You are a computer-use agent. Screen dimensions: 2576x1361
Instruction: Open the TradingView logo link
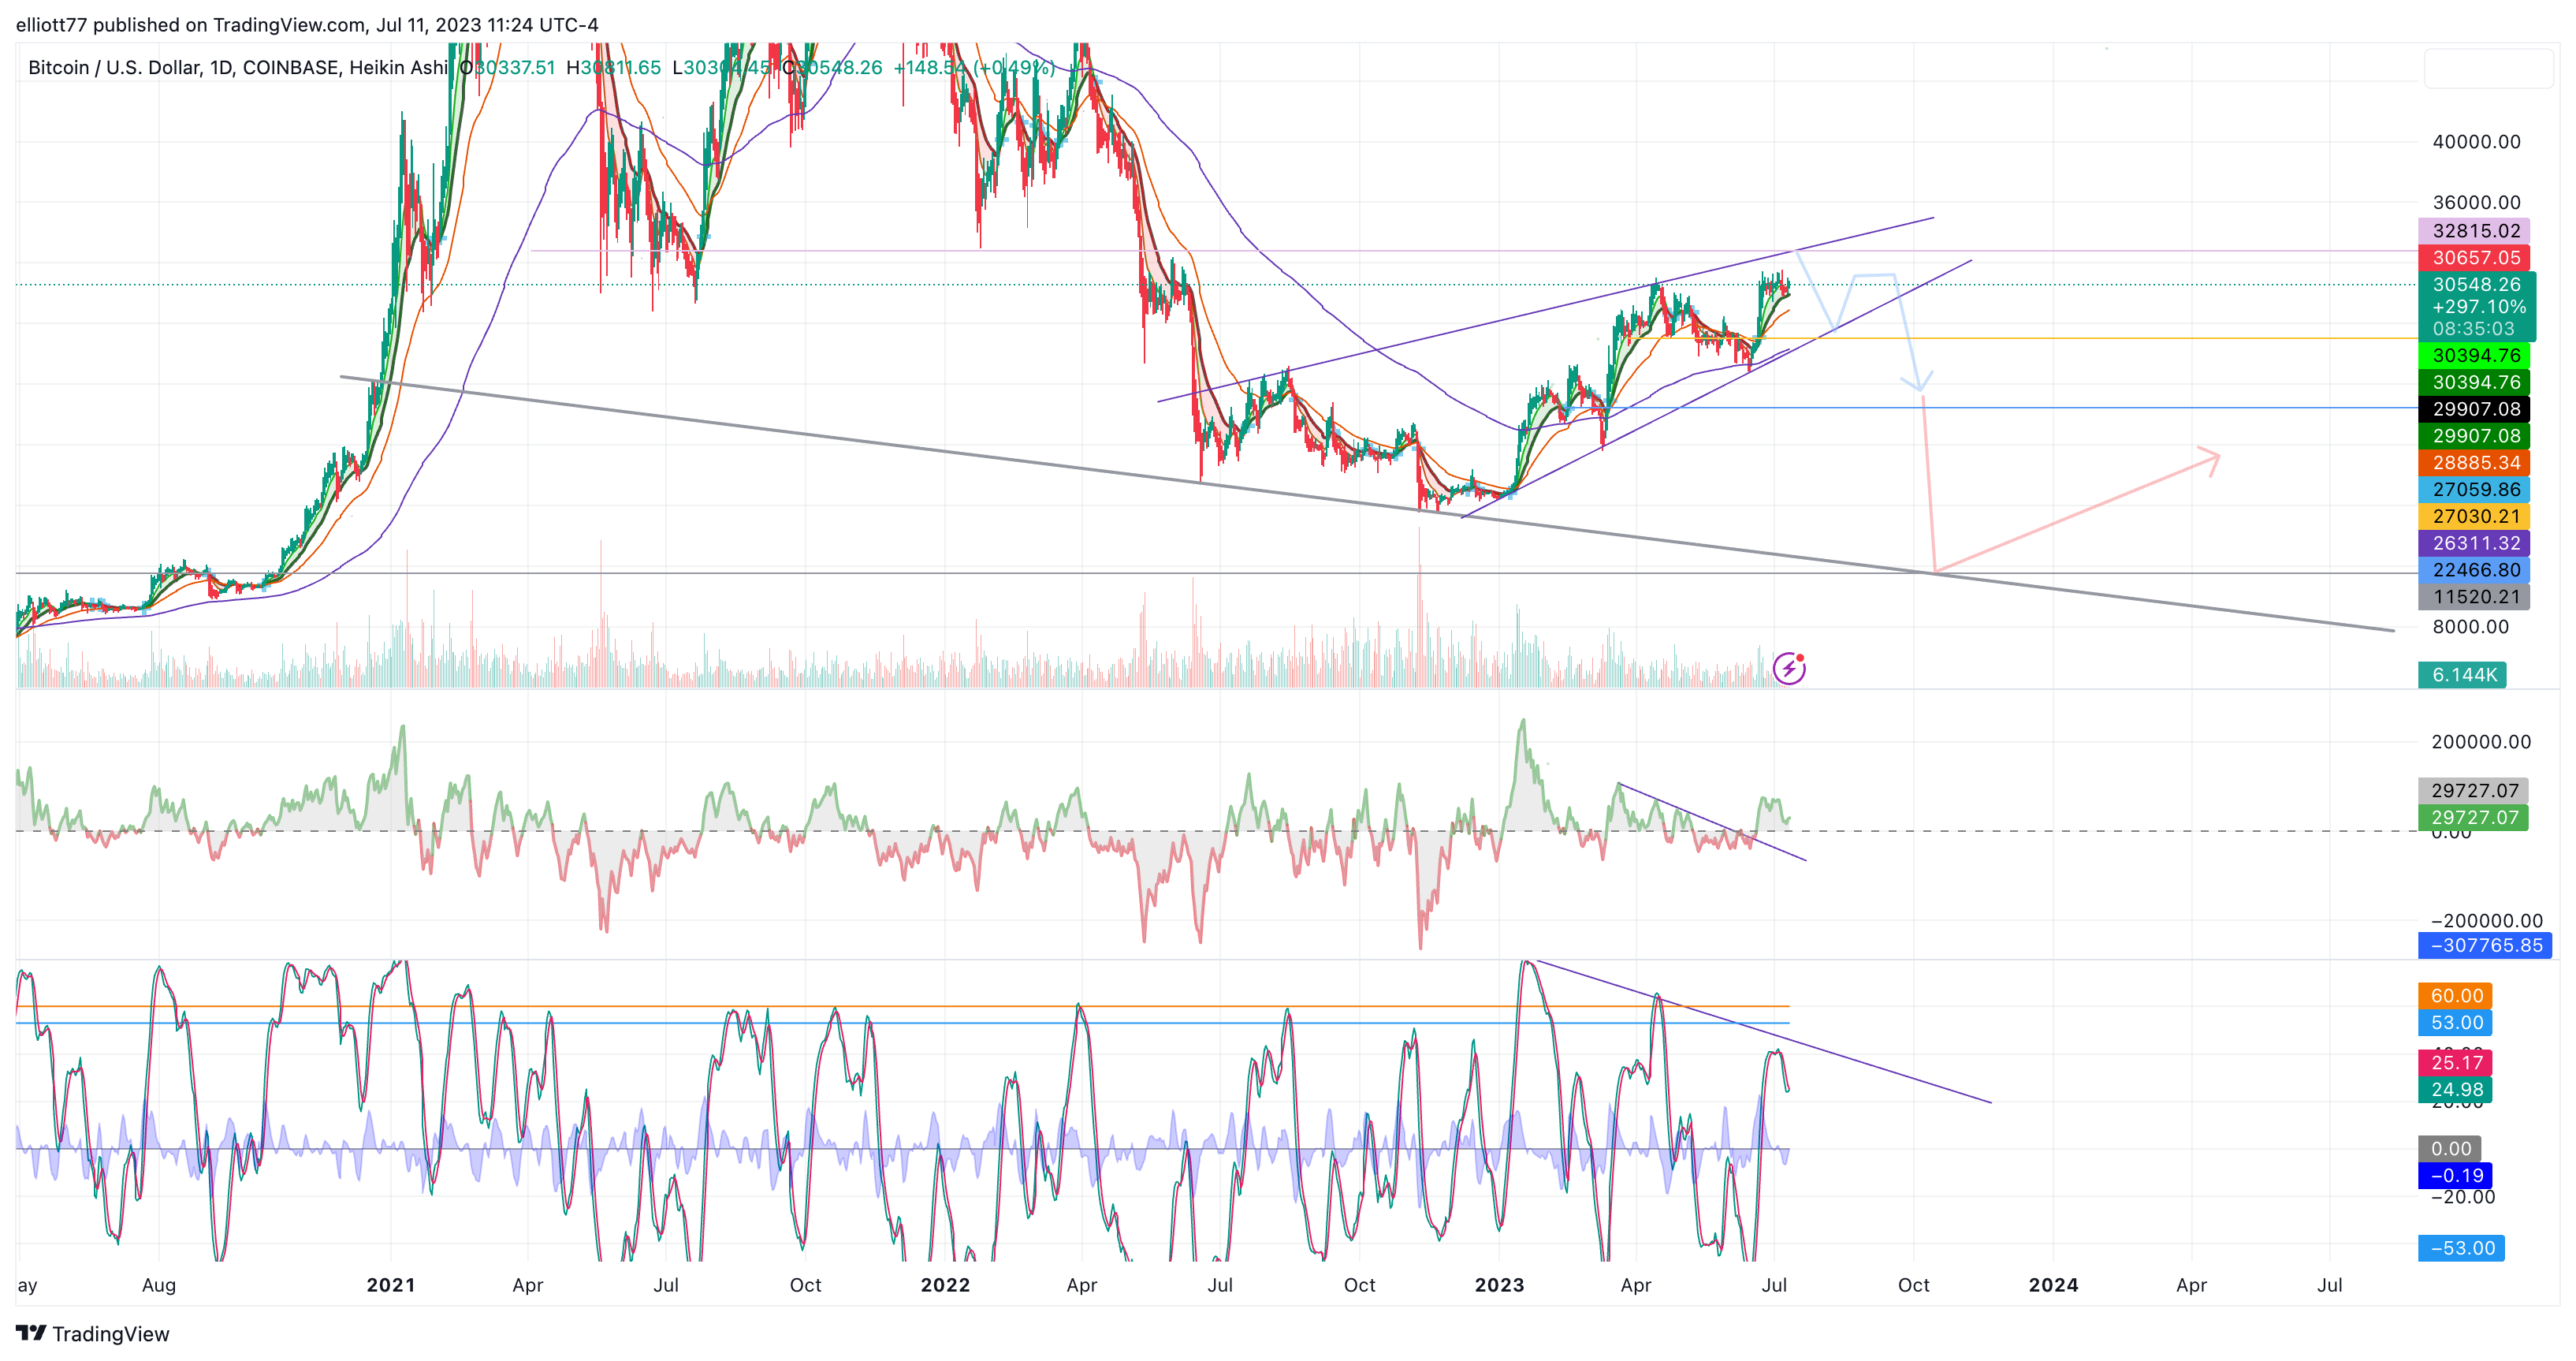93,1333
